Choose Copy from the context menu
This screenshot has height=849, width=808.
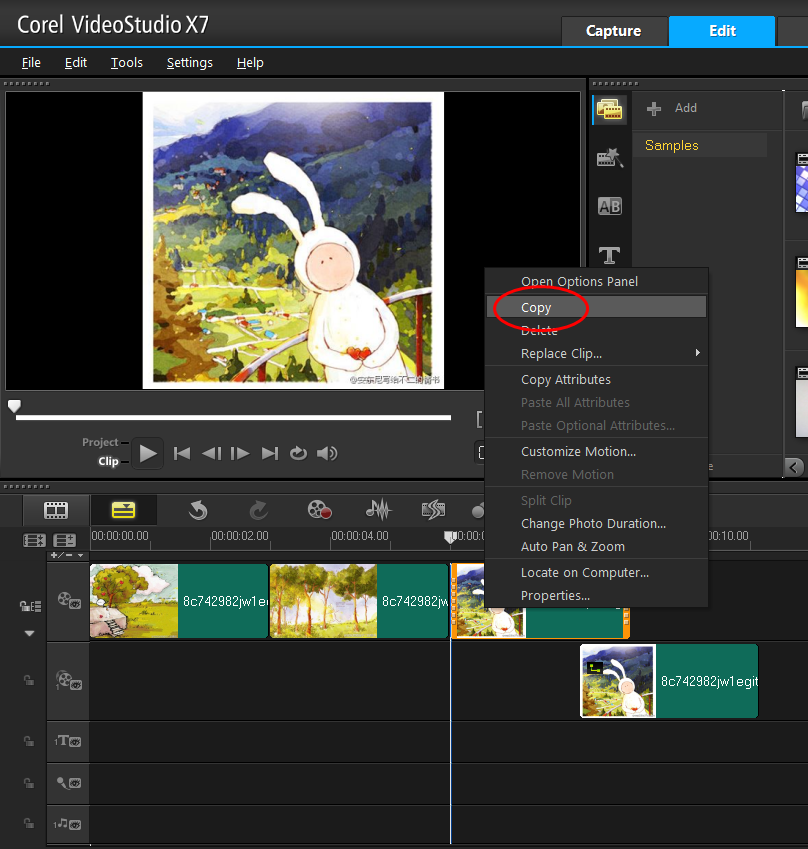pyautogui.click(x=596, y=307)
